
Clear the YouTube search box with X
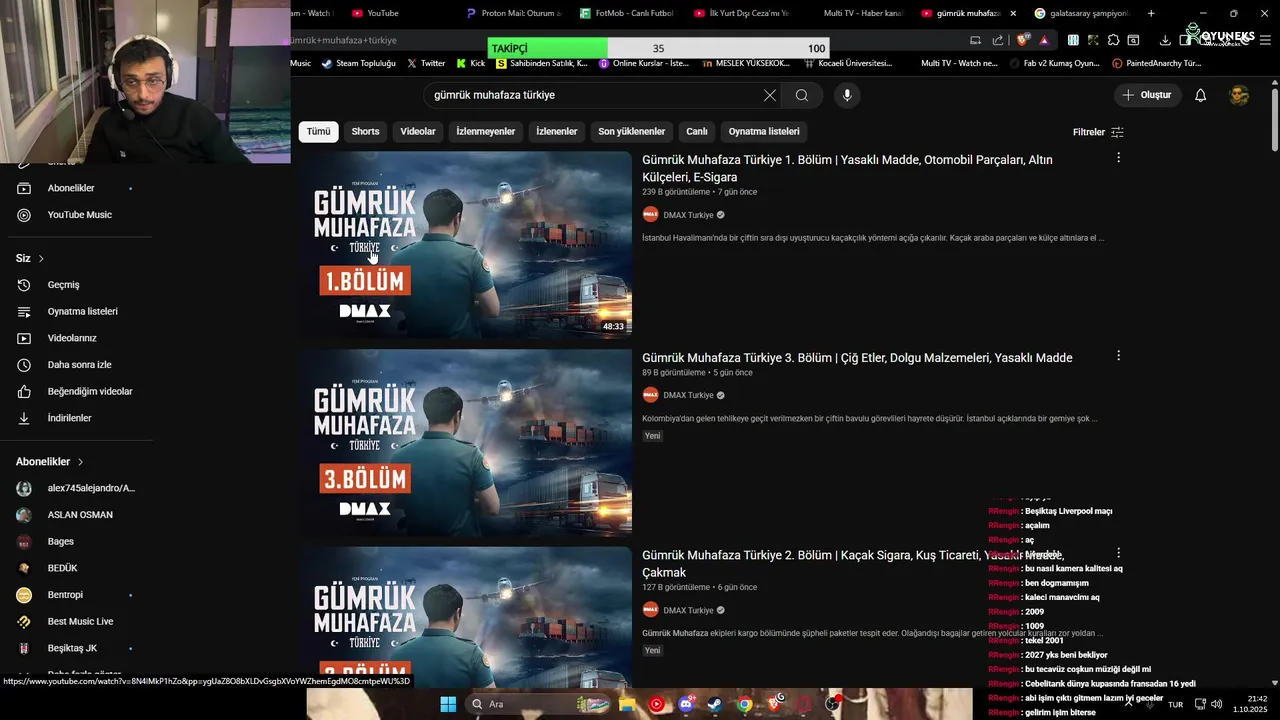(770, 95)
